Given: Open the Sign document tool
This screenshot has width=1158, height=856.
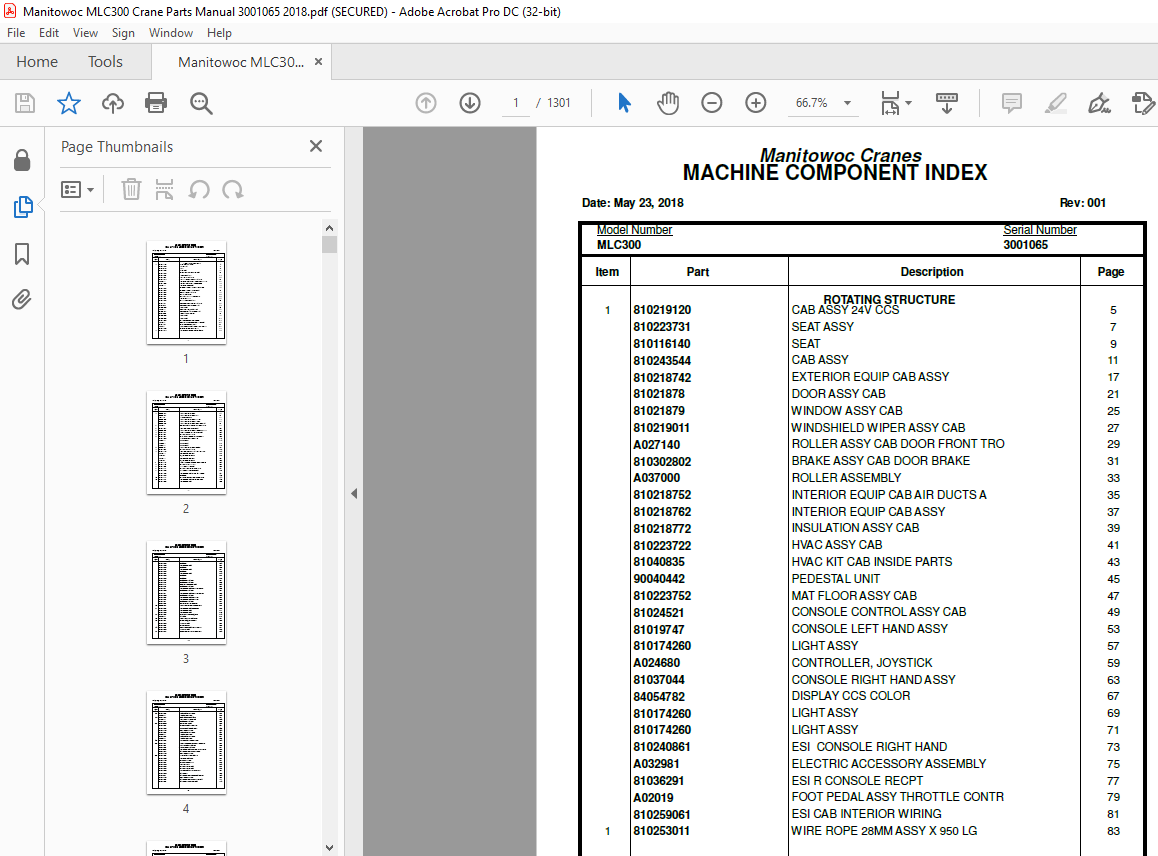Looking at the screenshot, I should pos(1099,103).
